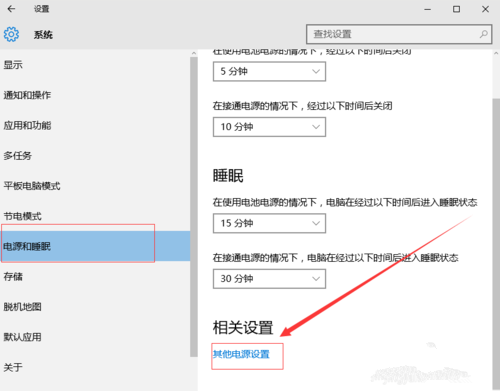Open 平板电脑模式 settings
The height and width of the screenshot is (391, 502).
(32, 186)
